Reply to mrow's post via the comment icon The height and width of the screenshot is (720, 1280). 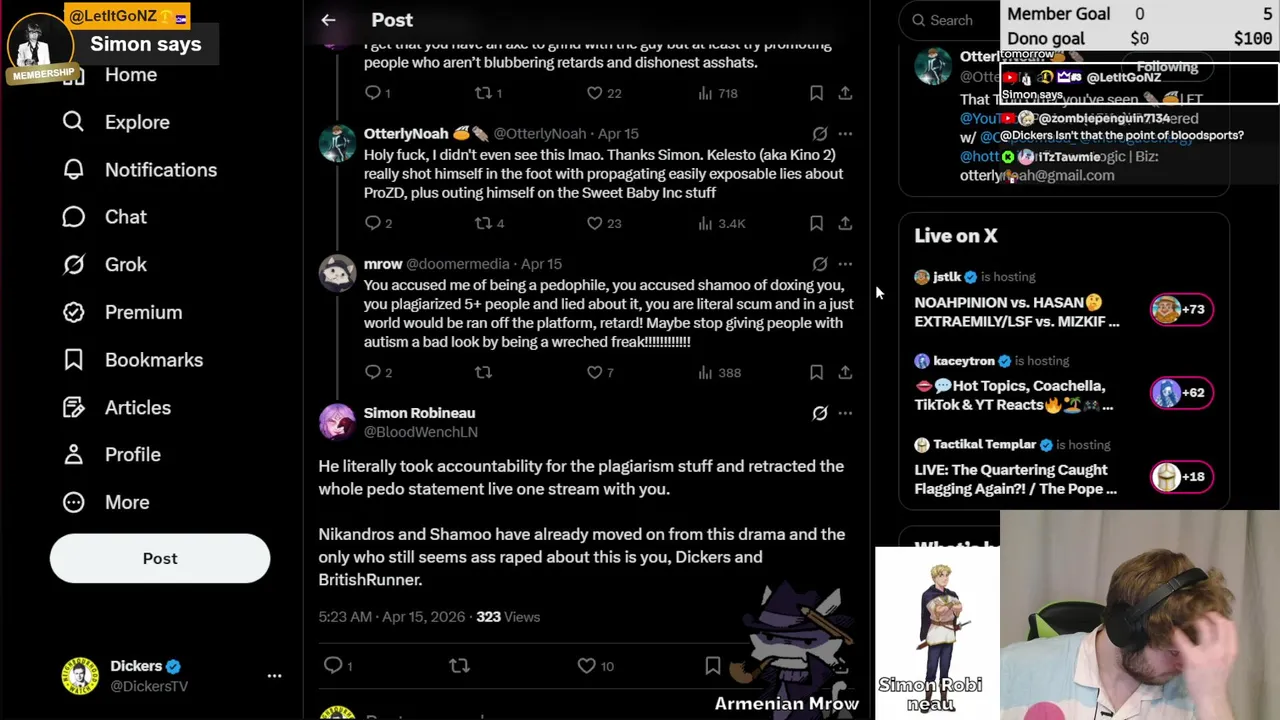373,372
